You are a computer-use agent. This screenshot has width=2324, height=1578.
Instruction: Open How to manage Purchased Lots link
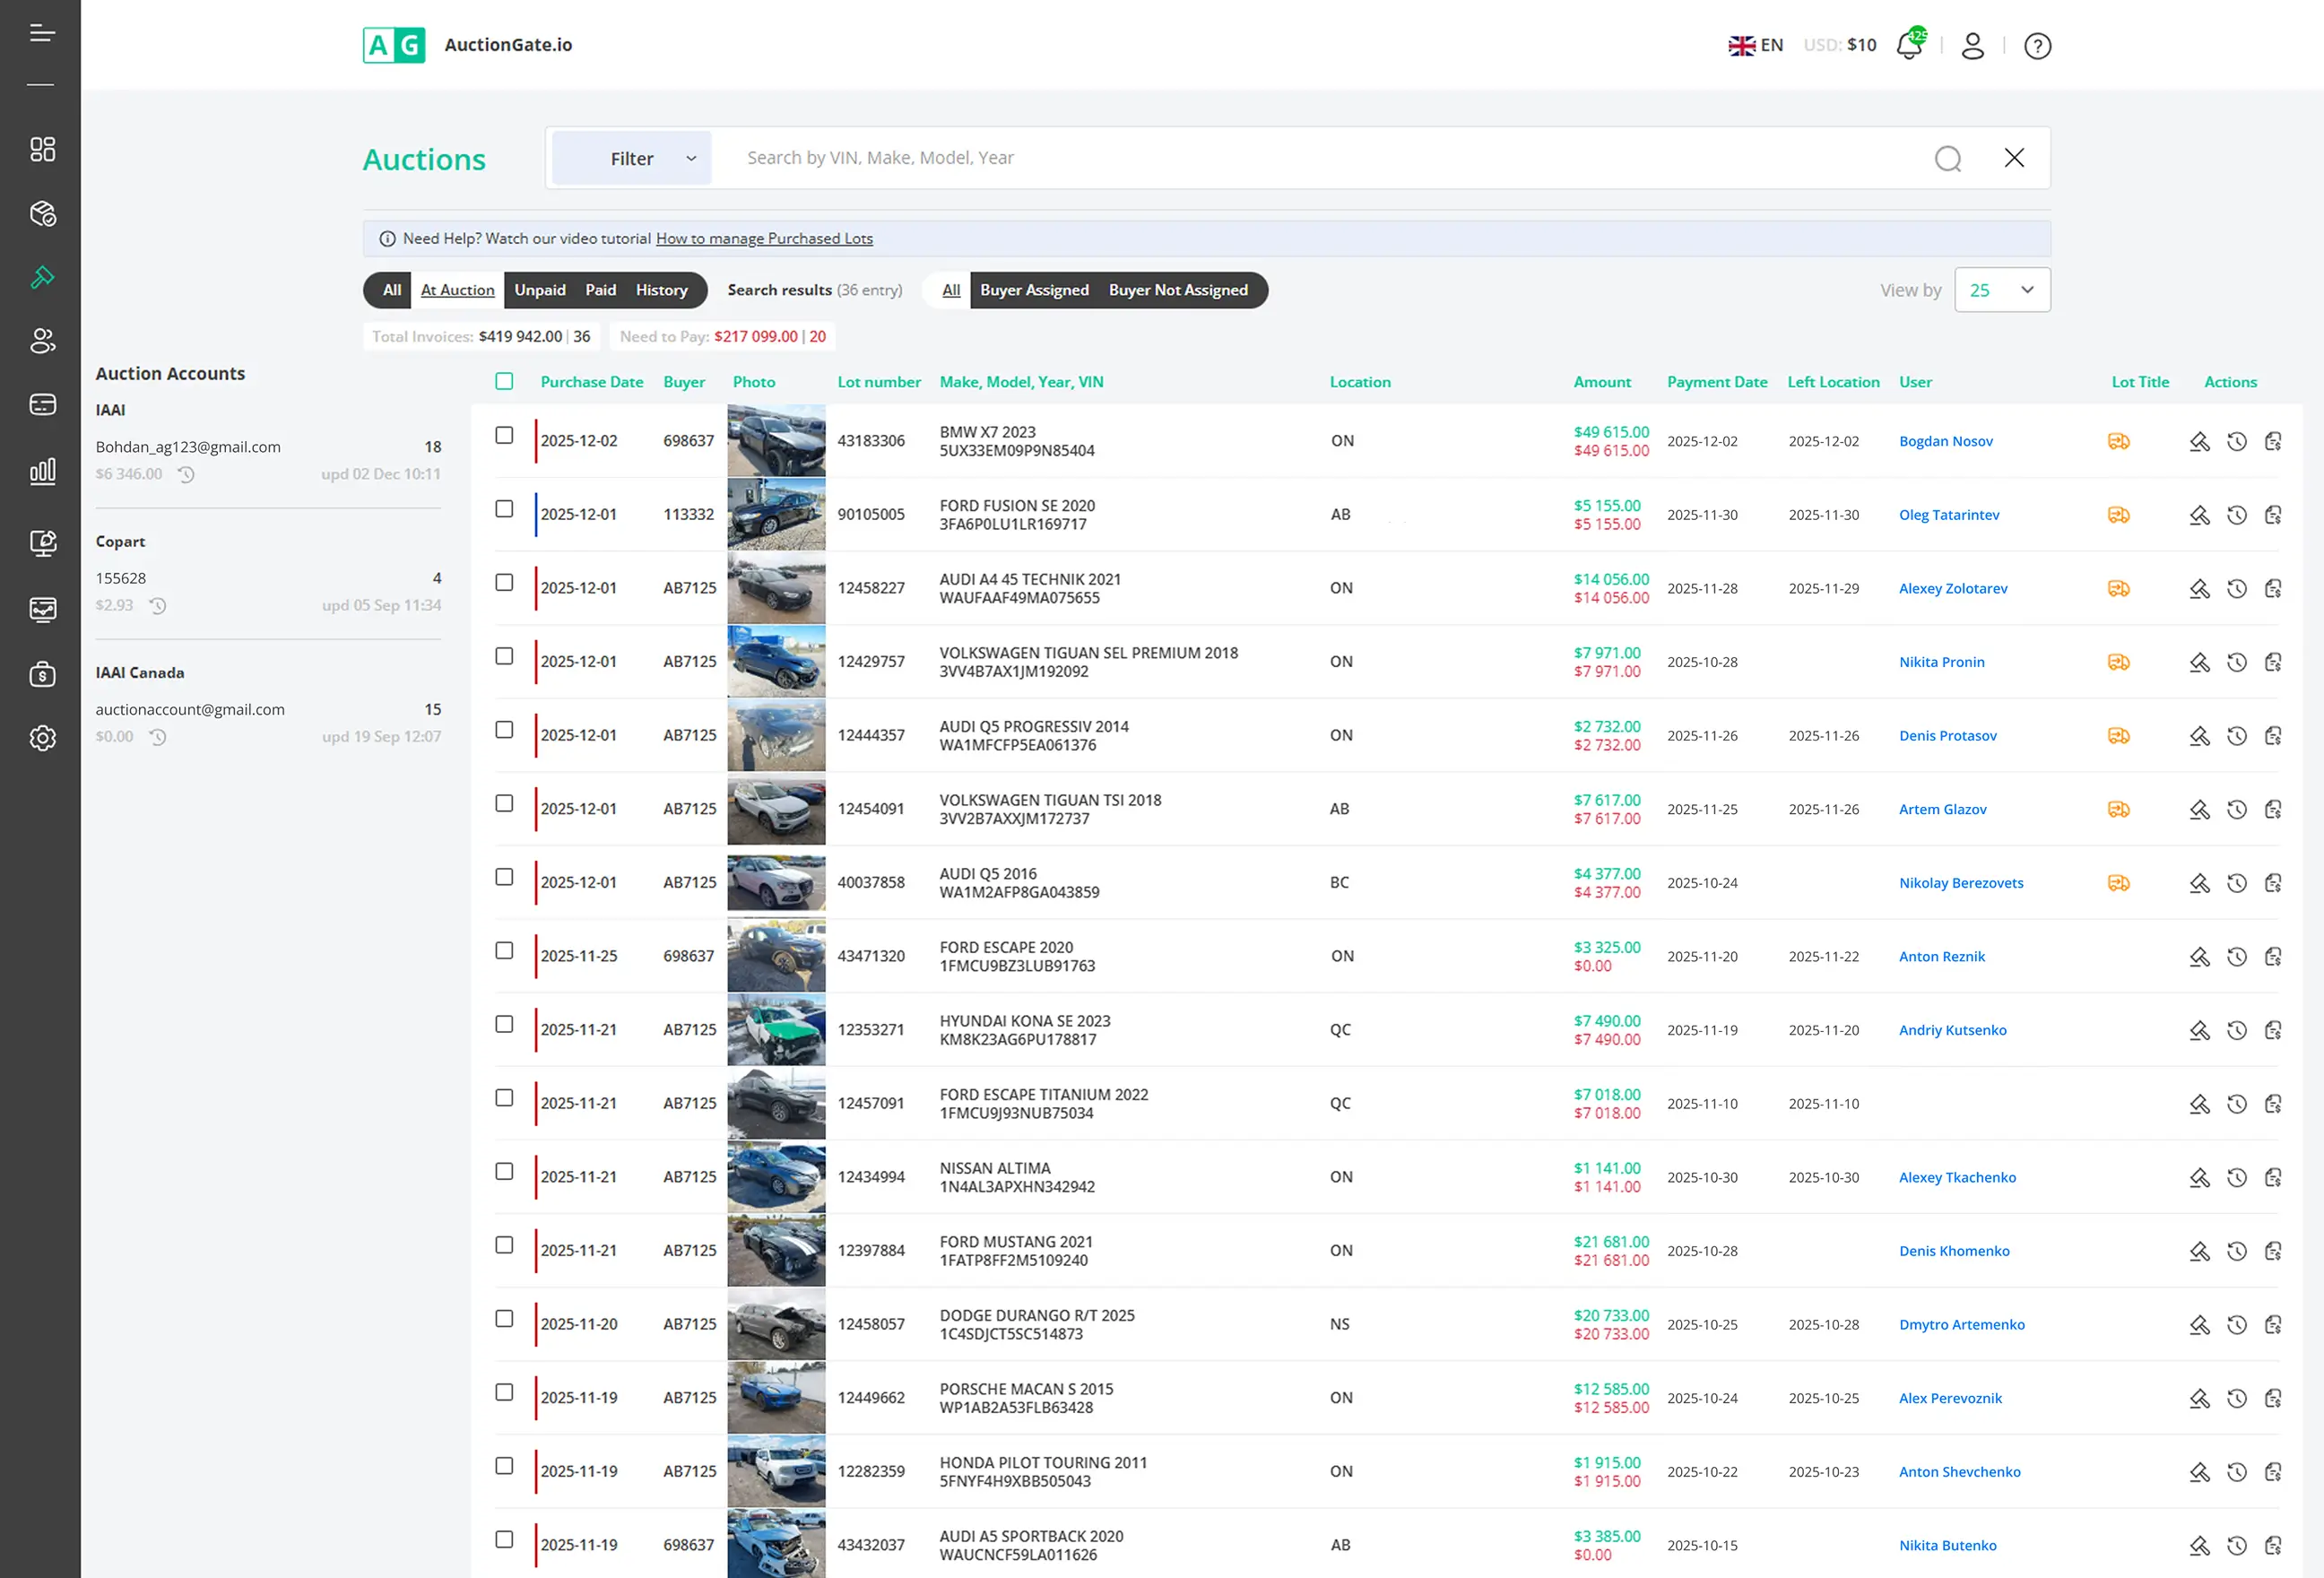coord(764,238)
